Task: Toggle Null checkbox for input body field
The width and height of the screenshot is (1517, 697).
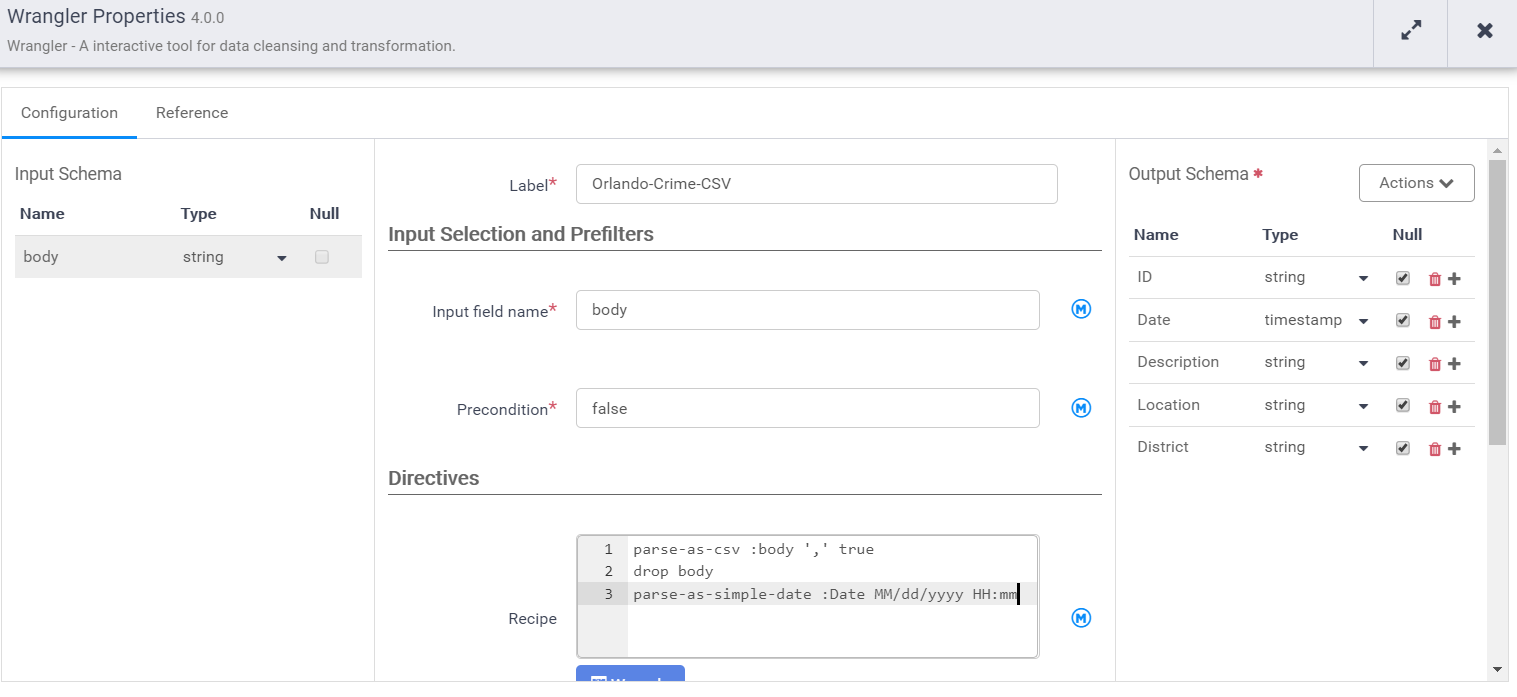Action: (x=321, y=257)
